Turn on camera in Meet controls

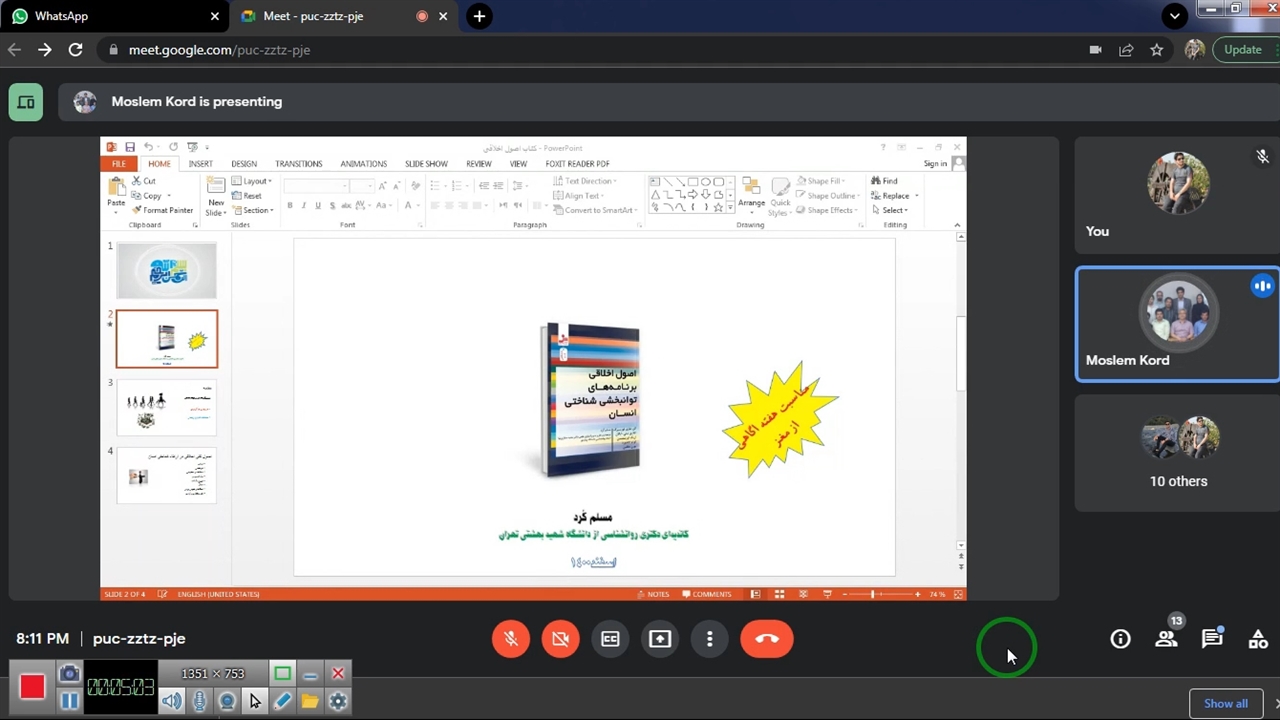click(560, 639)
